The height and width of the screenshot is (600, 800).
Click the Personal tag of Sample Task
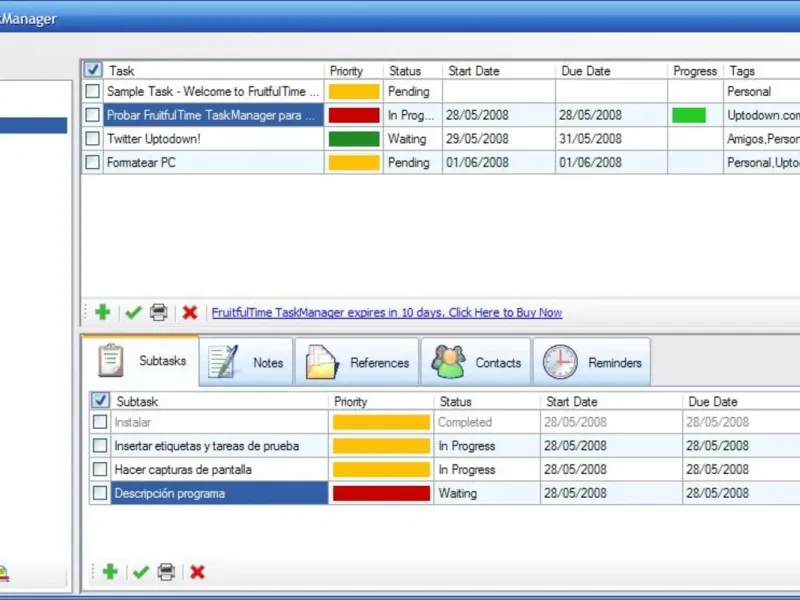(748, 92)
